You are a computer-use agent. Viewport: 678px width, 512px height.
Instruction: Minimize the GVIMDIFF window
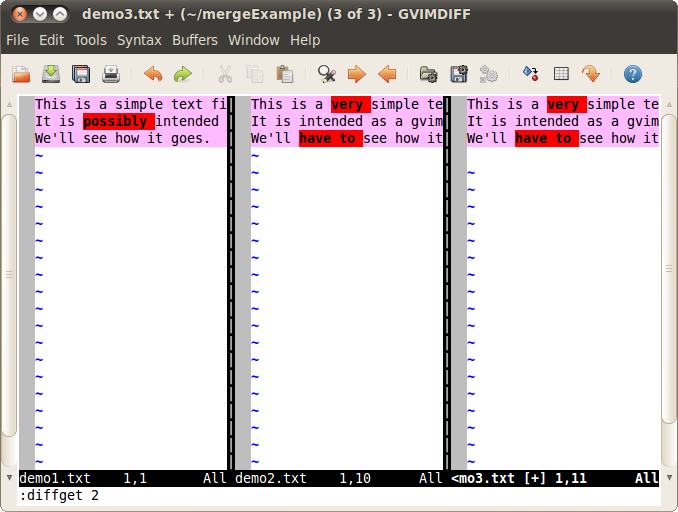pos(40,14)
